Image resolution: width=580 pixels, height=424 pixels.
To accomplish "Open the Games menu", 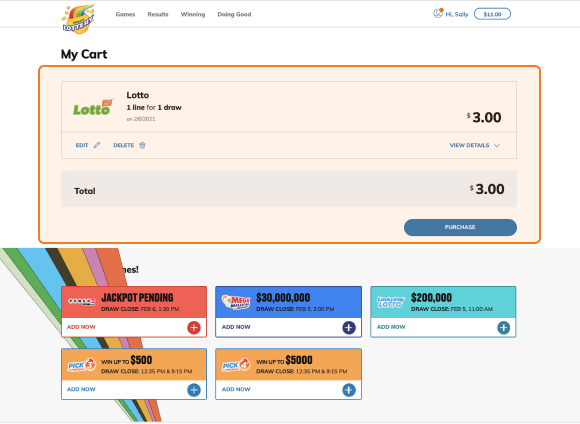I will pos(125,14).
